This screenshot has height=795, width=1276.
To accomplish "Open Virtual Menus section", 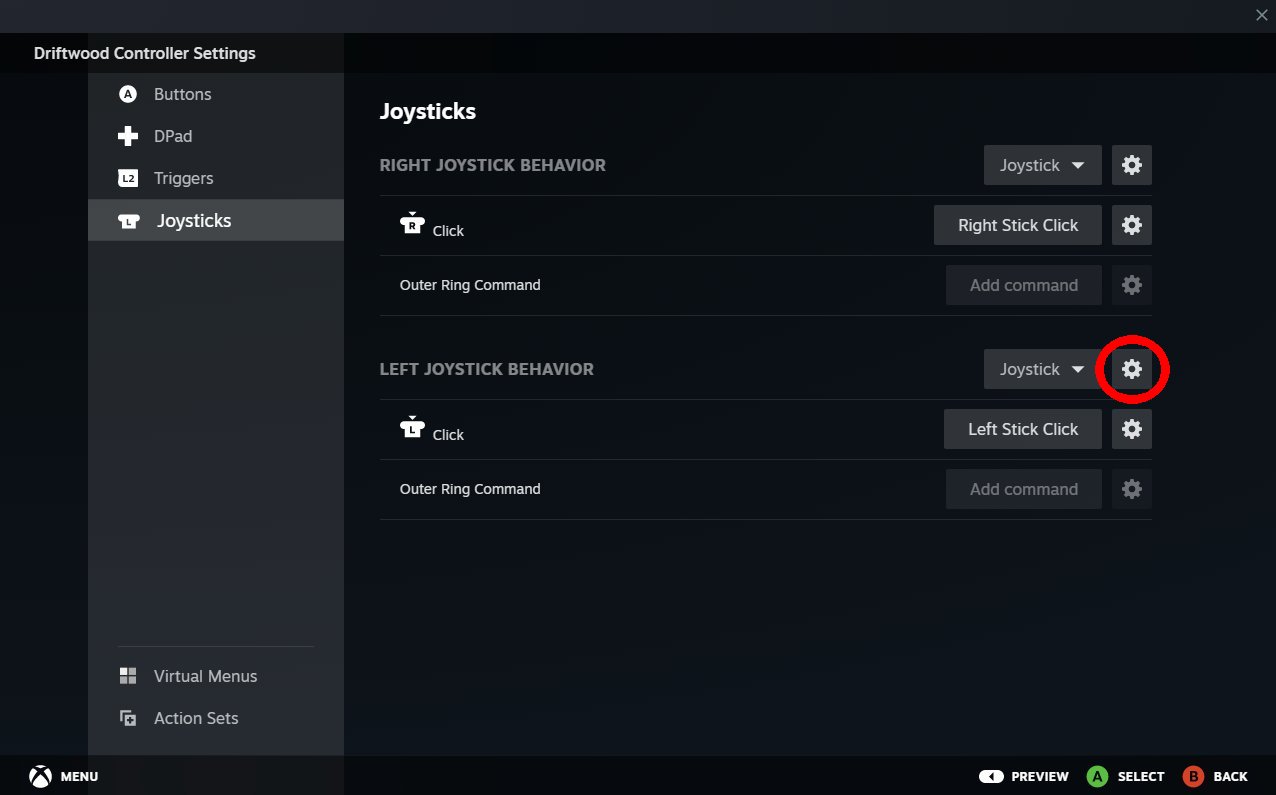I will 216,676.
